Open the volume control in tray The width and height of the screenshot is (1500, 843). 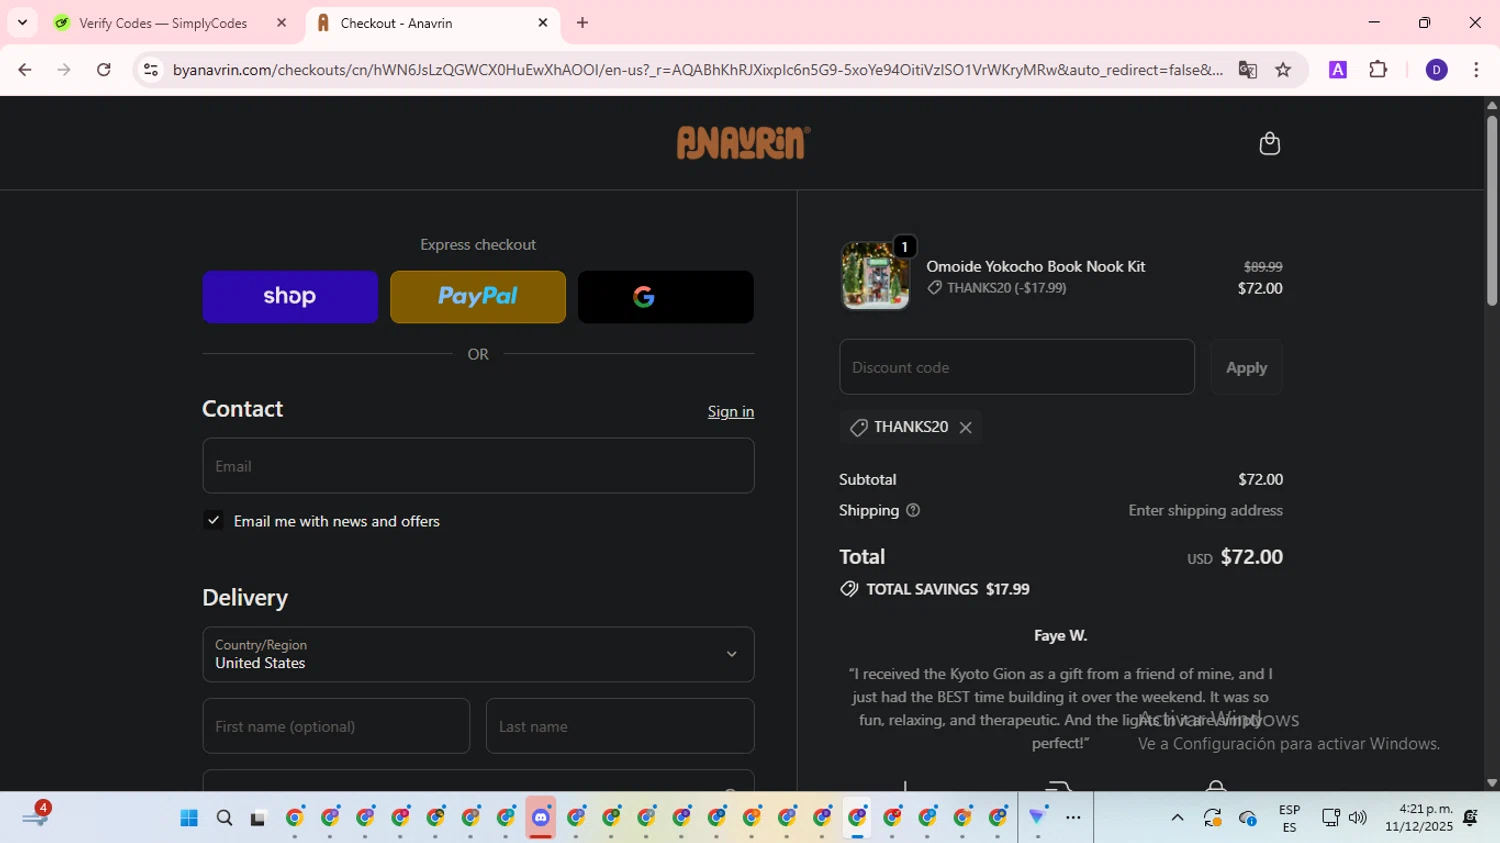coord(1357,818)
